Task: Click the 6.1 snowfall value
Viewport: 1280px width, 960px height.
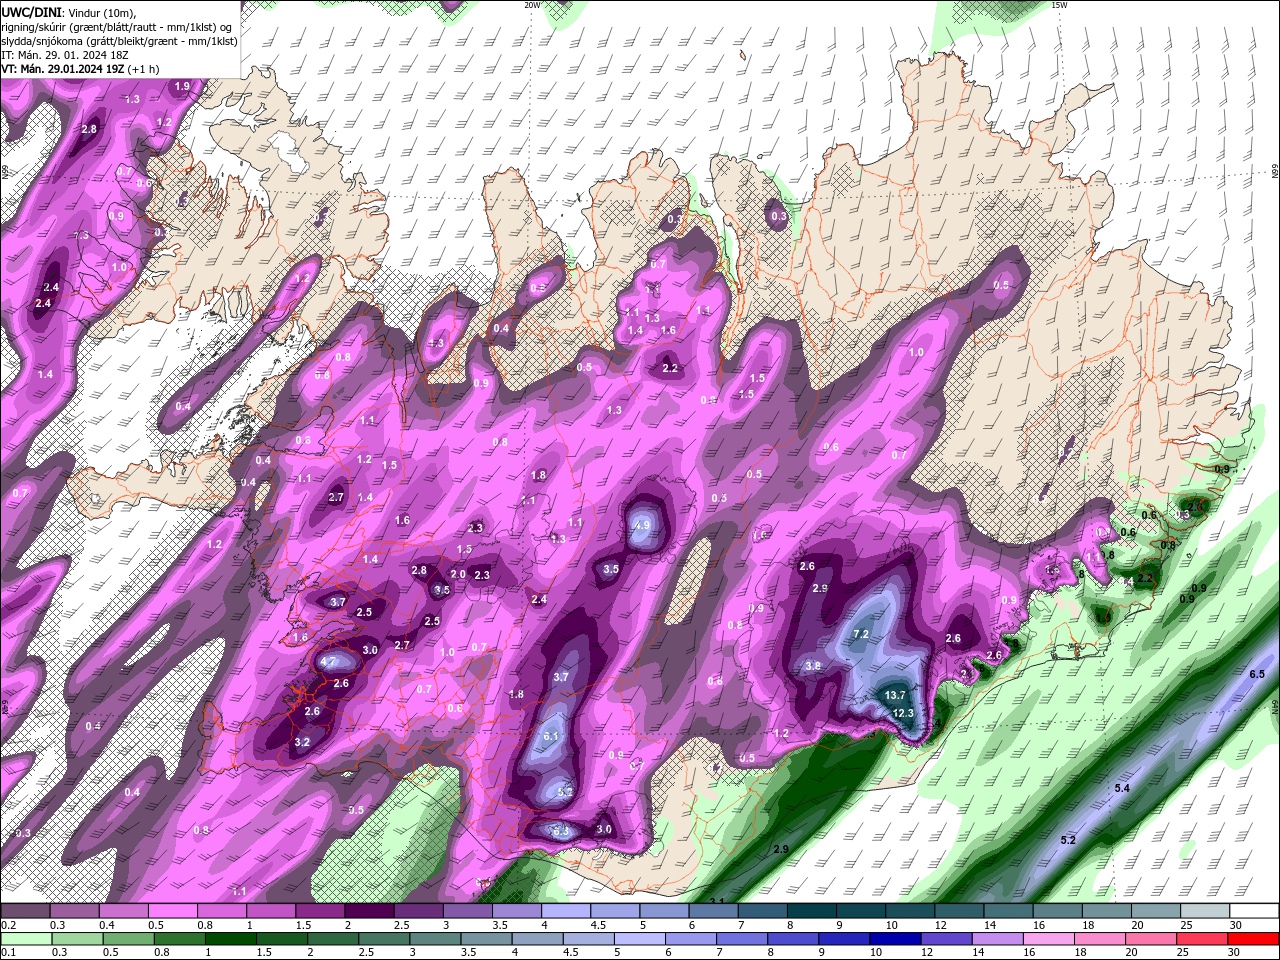Action: pyautogui.click(x=550, y=736)
